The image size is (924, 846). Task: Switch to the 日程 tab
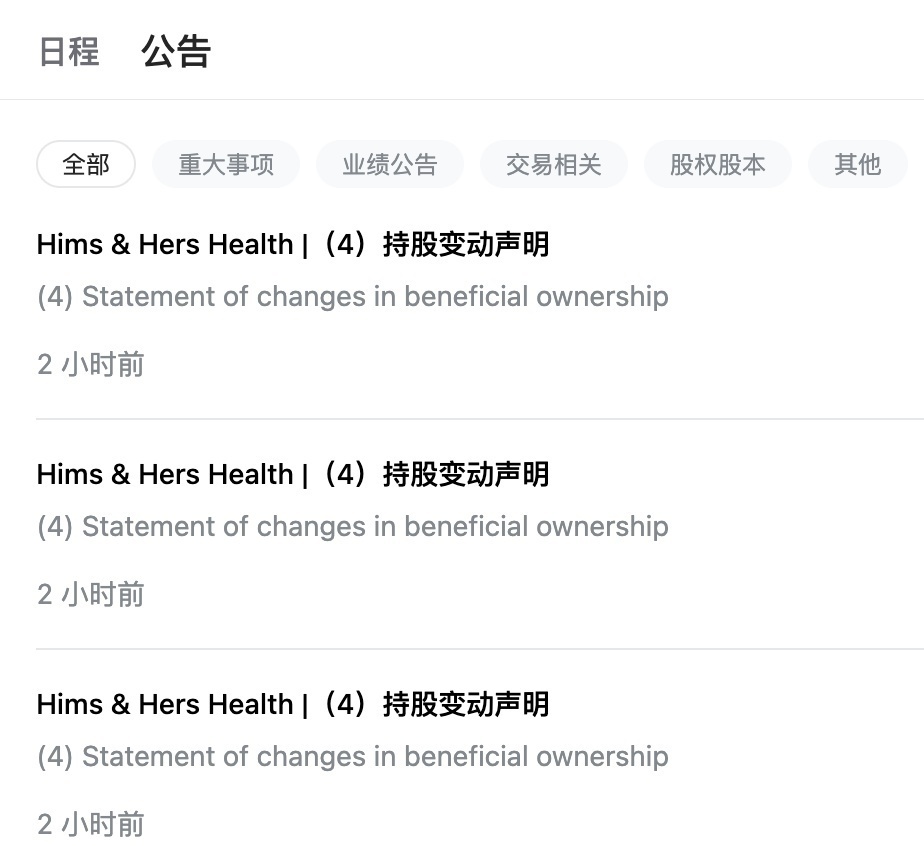[69, 51]
